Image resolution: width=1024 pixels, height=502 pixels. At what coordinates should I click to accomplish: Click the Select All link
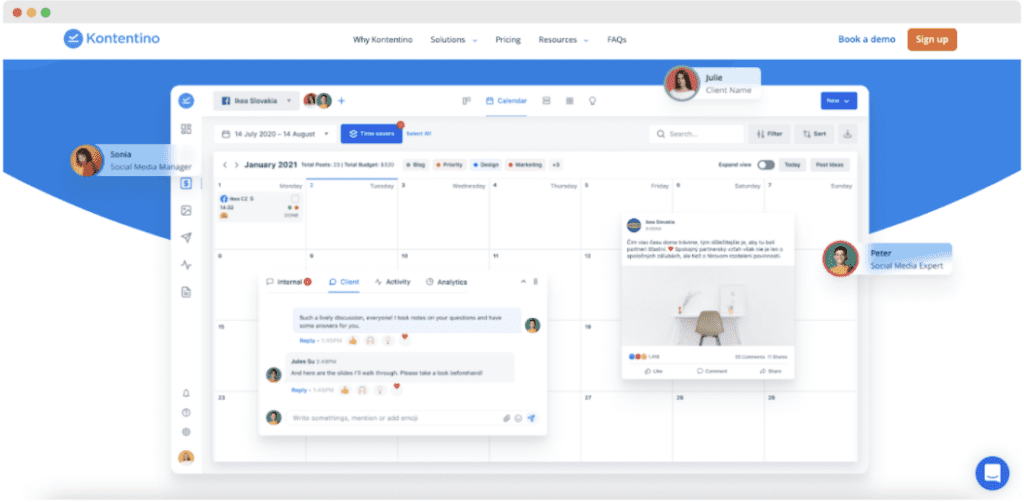tap(418, 134)
